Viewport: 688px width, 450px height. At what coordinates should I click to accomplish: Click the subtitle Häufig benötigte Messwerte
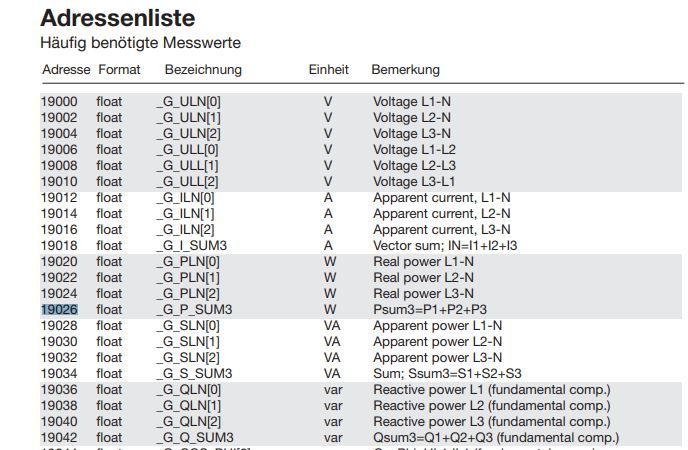(x=140, y=43)
